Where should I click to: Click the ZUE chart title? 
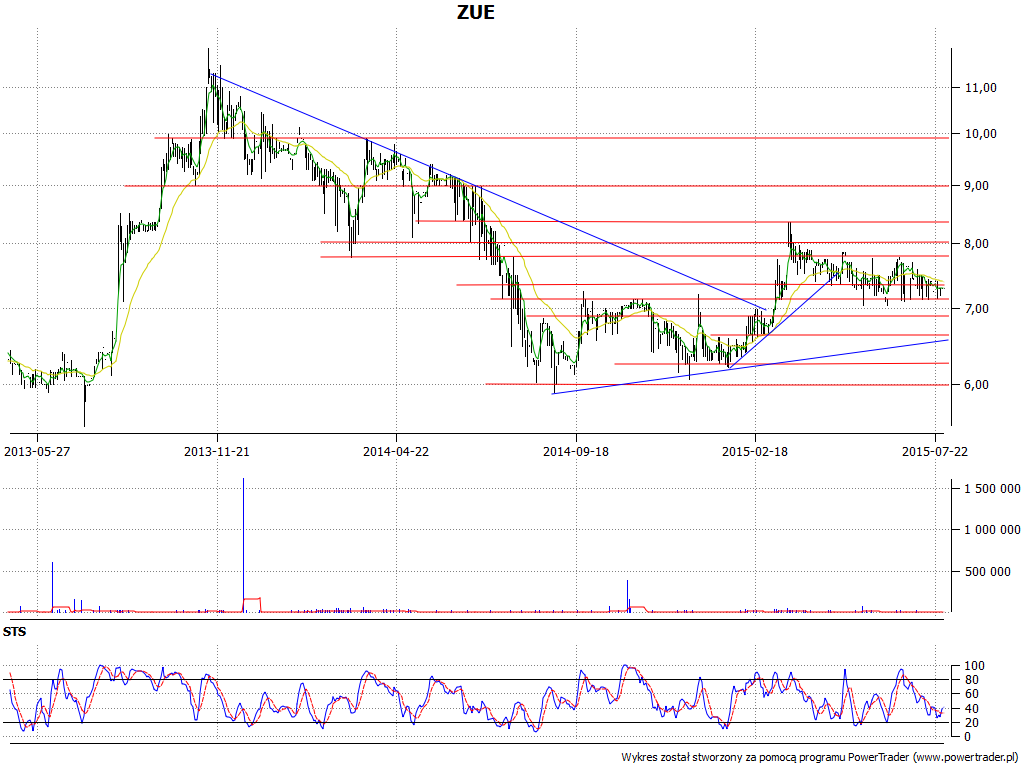[475, 12]
